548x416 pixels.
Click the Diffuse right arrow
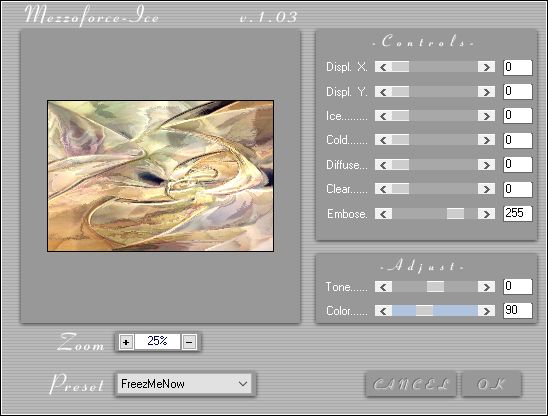coord(486,165)
